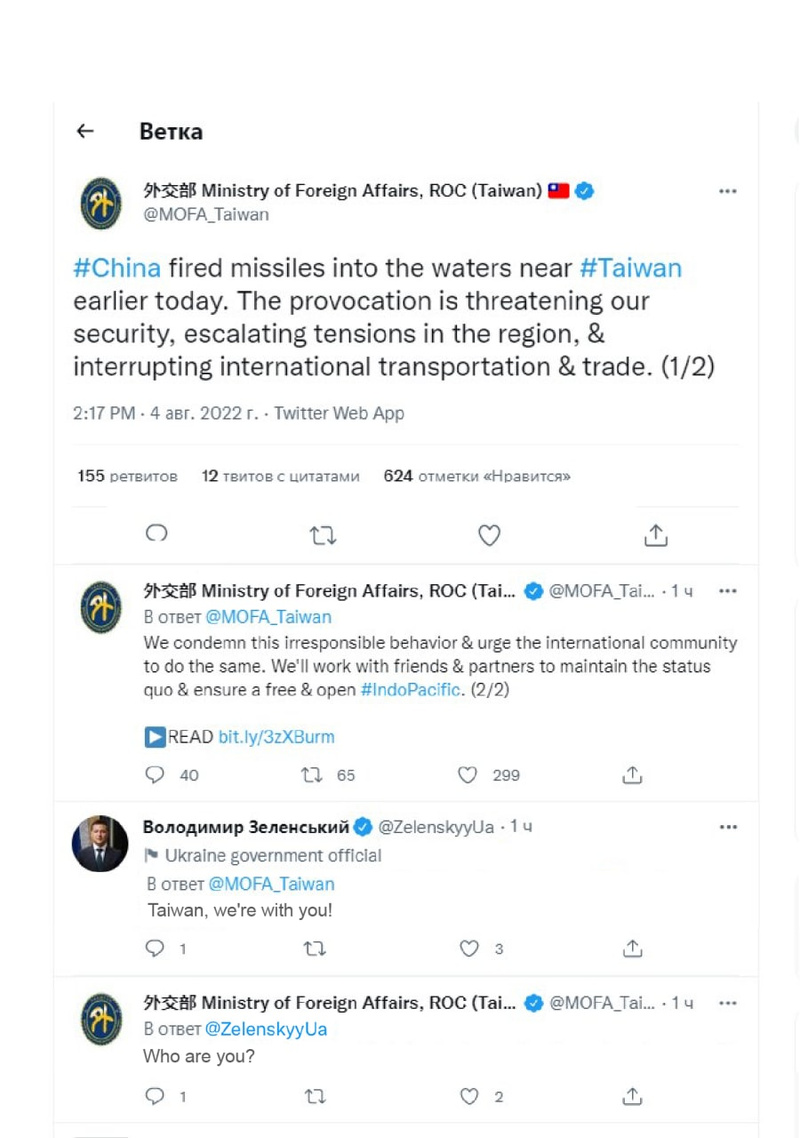Reply to the main China missiles tweet
Screen dimensions: 800x1138
coord(156,534)
